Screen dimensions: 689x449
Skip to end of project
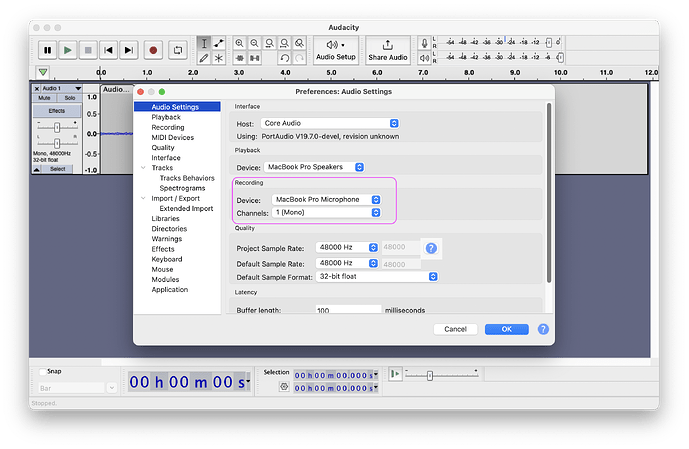click(129, 50)
